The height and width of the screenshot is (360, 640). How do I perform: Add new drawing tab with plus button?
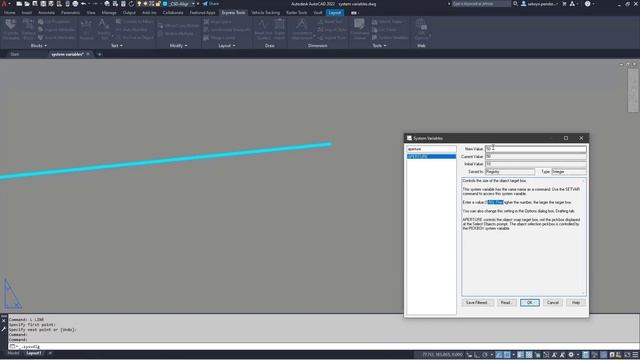[99, 54]
